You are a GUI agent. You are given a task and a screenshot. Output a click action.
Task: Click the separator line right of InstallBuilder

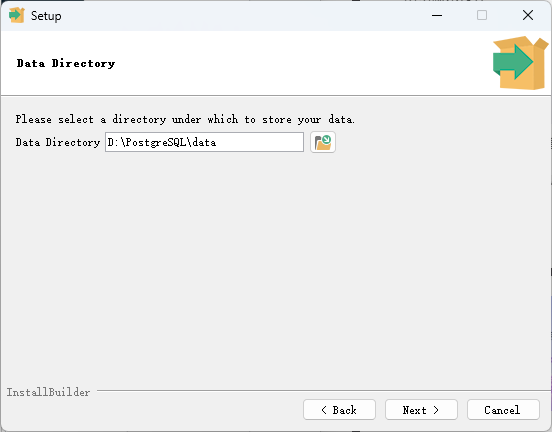point(324,390)
